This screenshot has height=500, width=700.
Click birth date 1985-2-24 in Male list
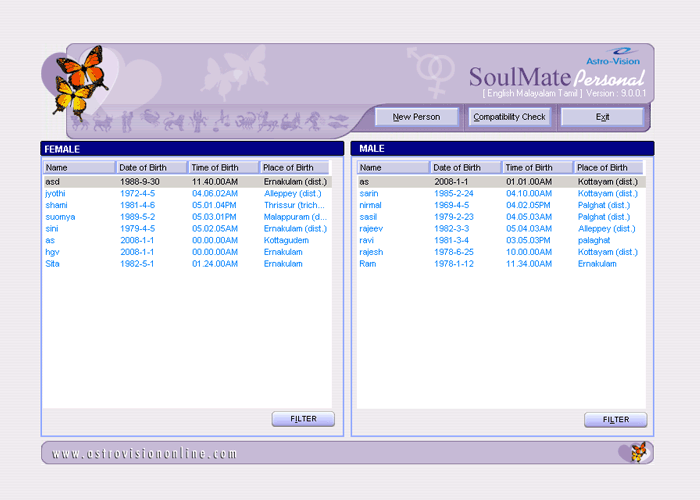coord(454,193)
